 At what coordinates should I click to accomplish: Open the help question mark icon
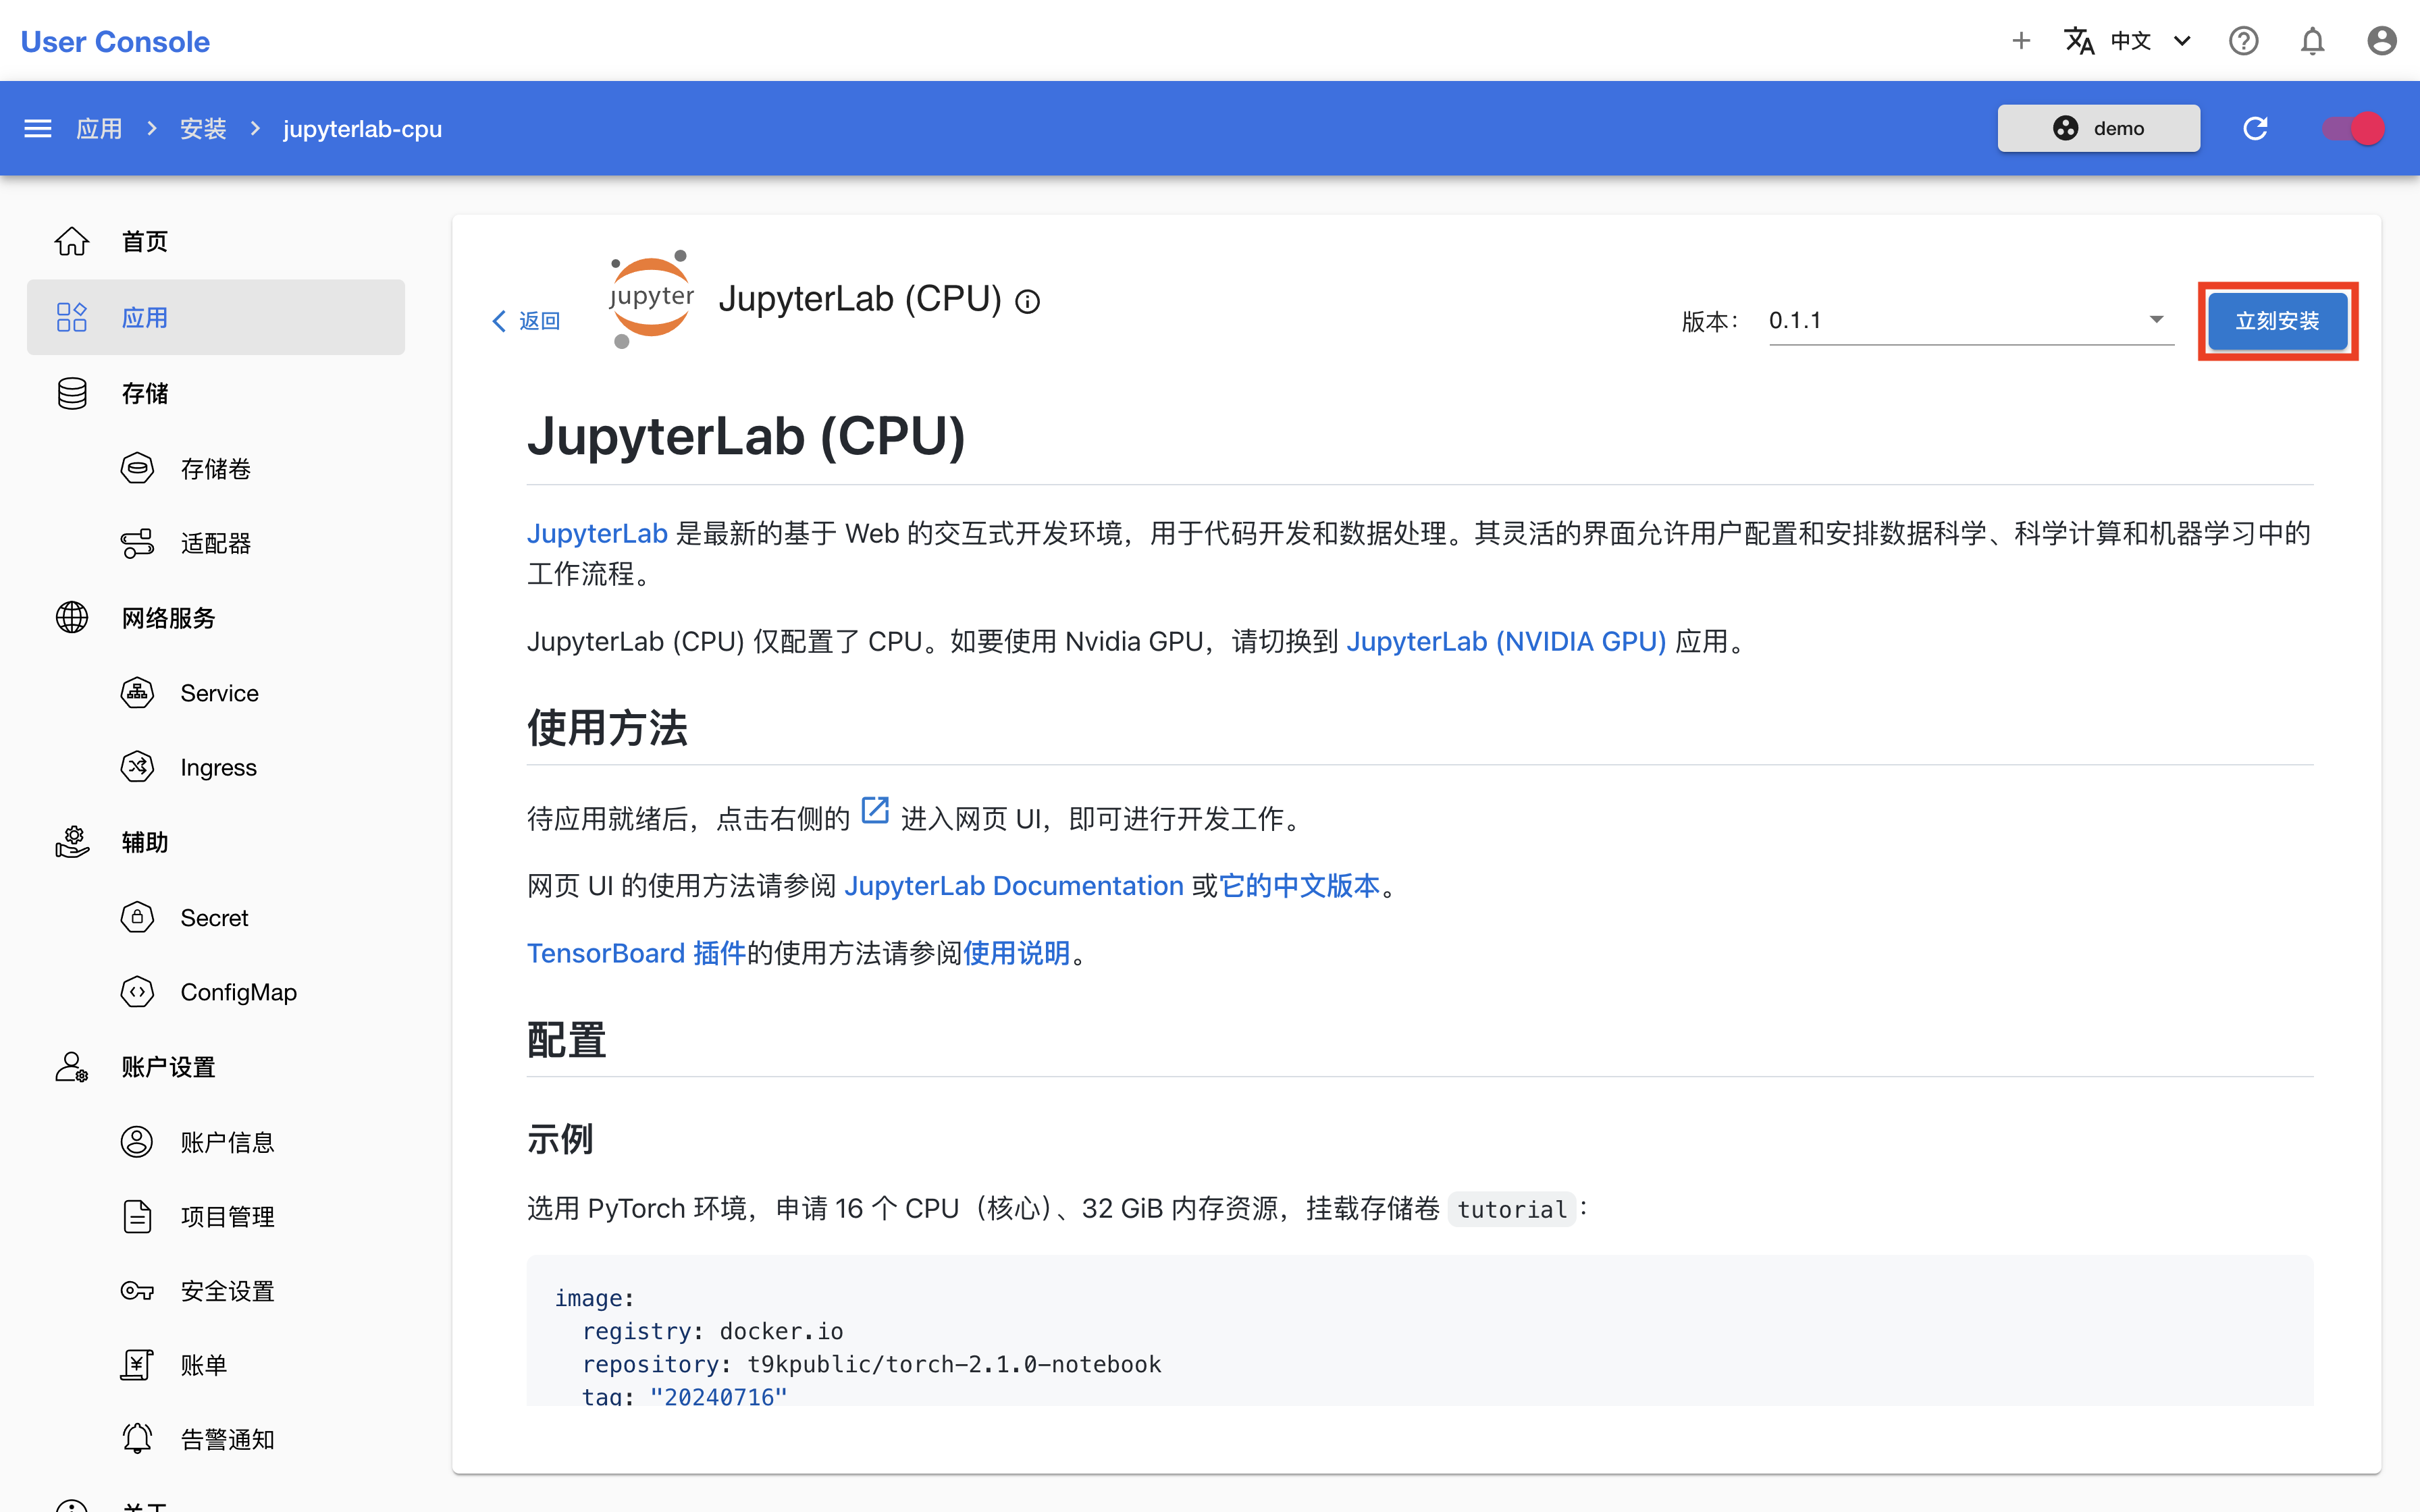click(x=2243, y=41)
